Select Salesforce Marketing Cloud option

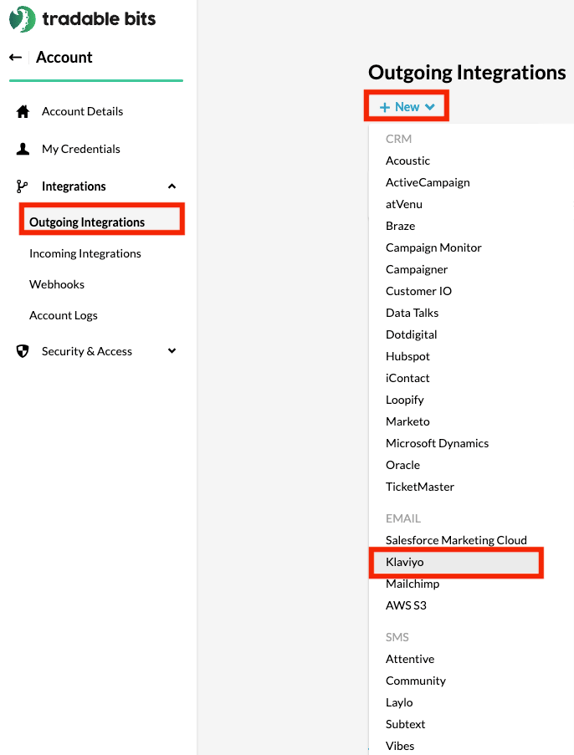pos(456,540)
